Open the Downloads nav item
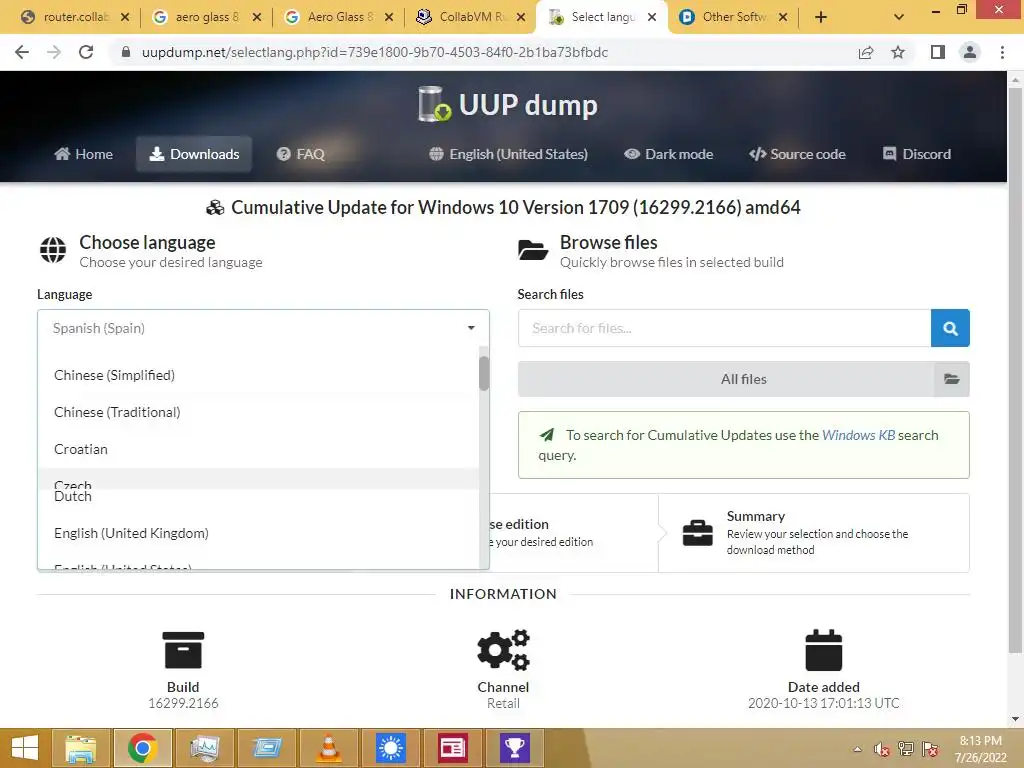 click(x=194, y=154)
